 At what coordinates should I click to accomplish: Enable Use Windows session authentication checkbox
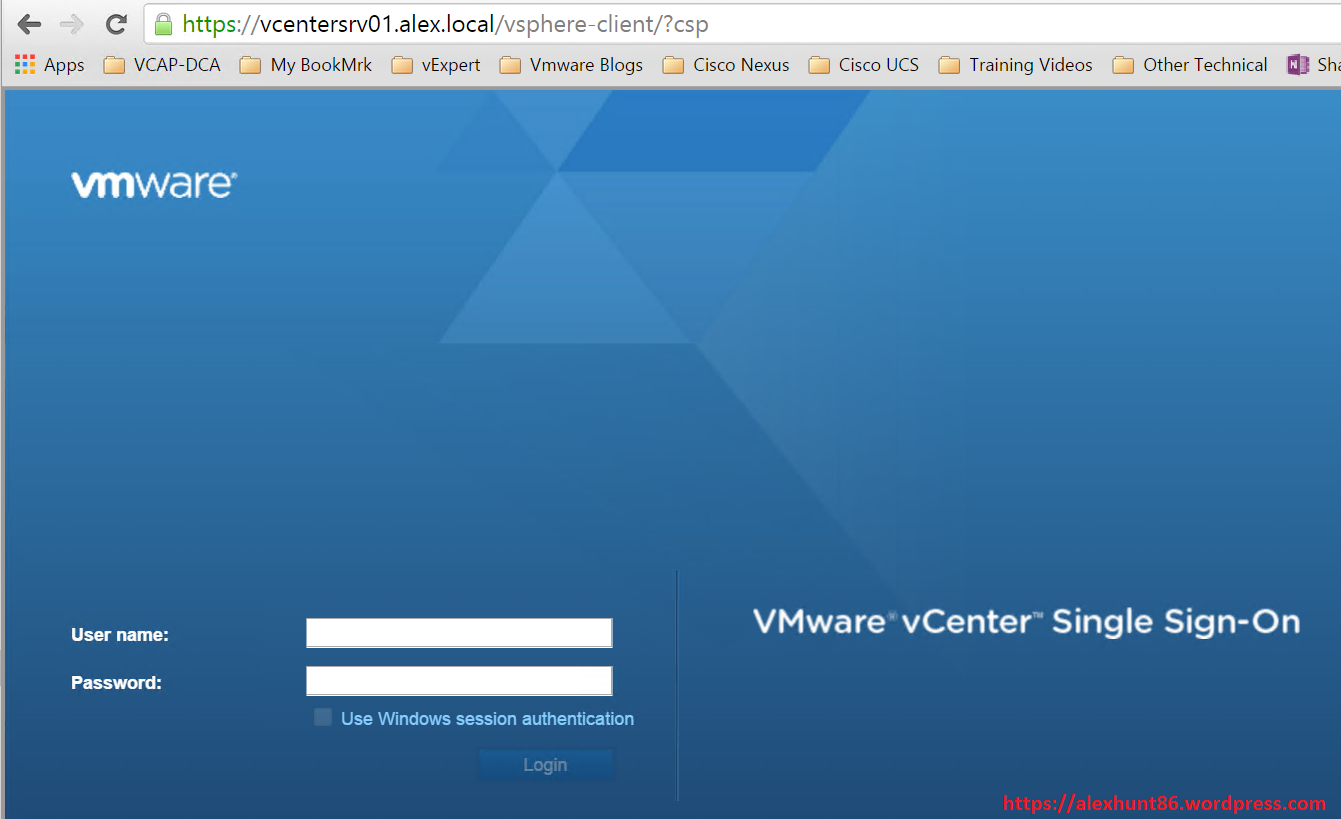click(x=323, y=717)
